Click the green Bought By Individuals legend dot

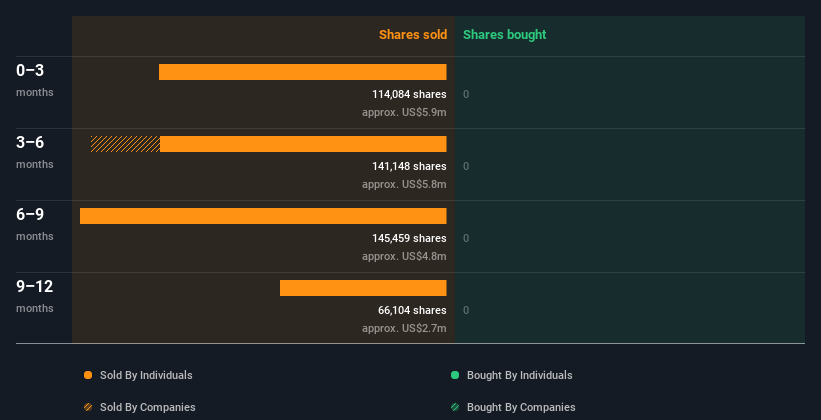point(455,375)
